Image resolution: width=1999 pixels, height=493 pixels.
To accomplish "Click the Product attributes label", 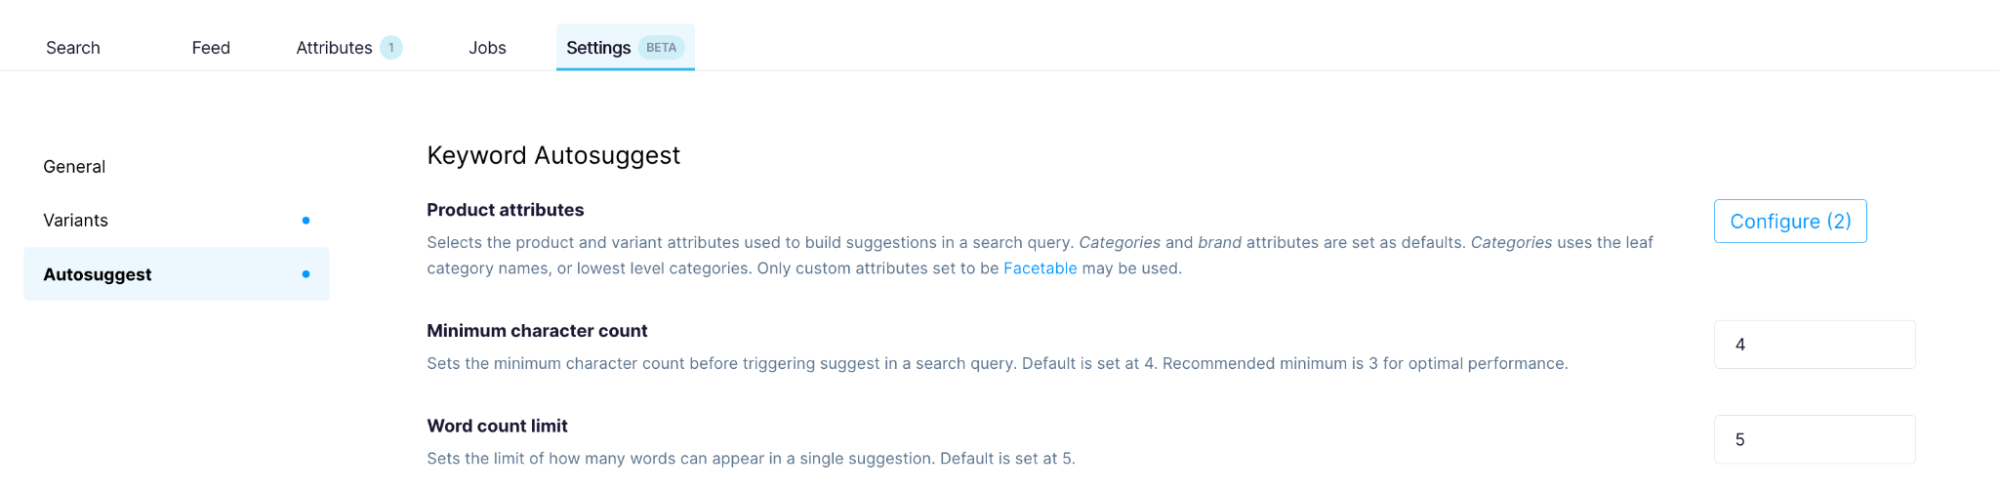I will (505, 210).
